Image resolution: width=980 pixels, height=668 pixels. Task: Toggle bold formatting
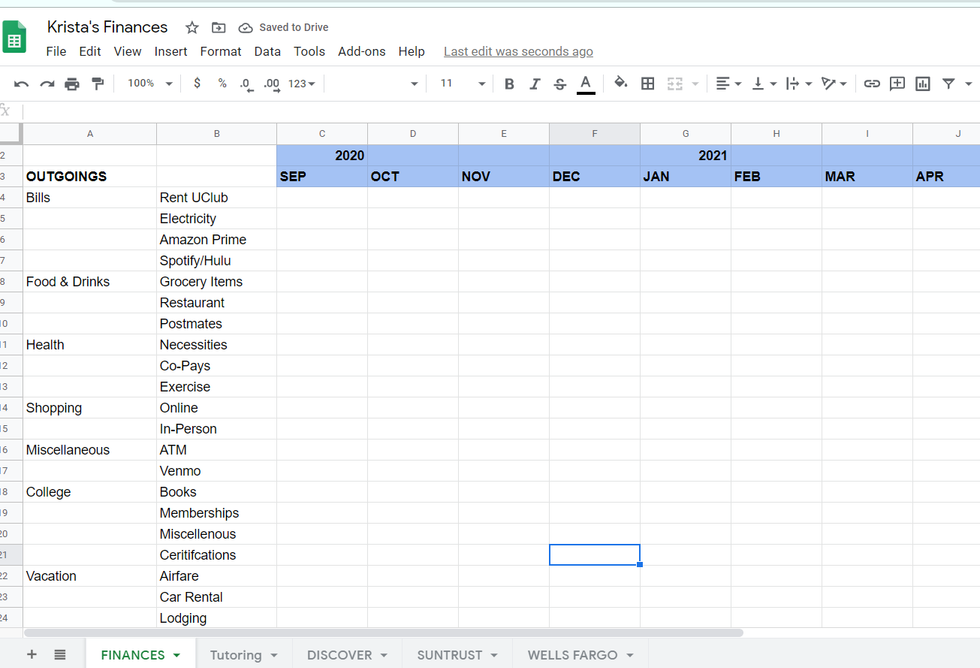(509, 84)
